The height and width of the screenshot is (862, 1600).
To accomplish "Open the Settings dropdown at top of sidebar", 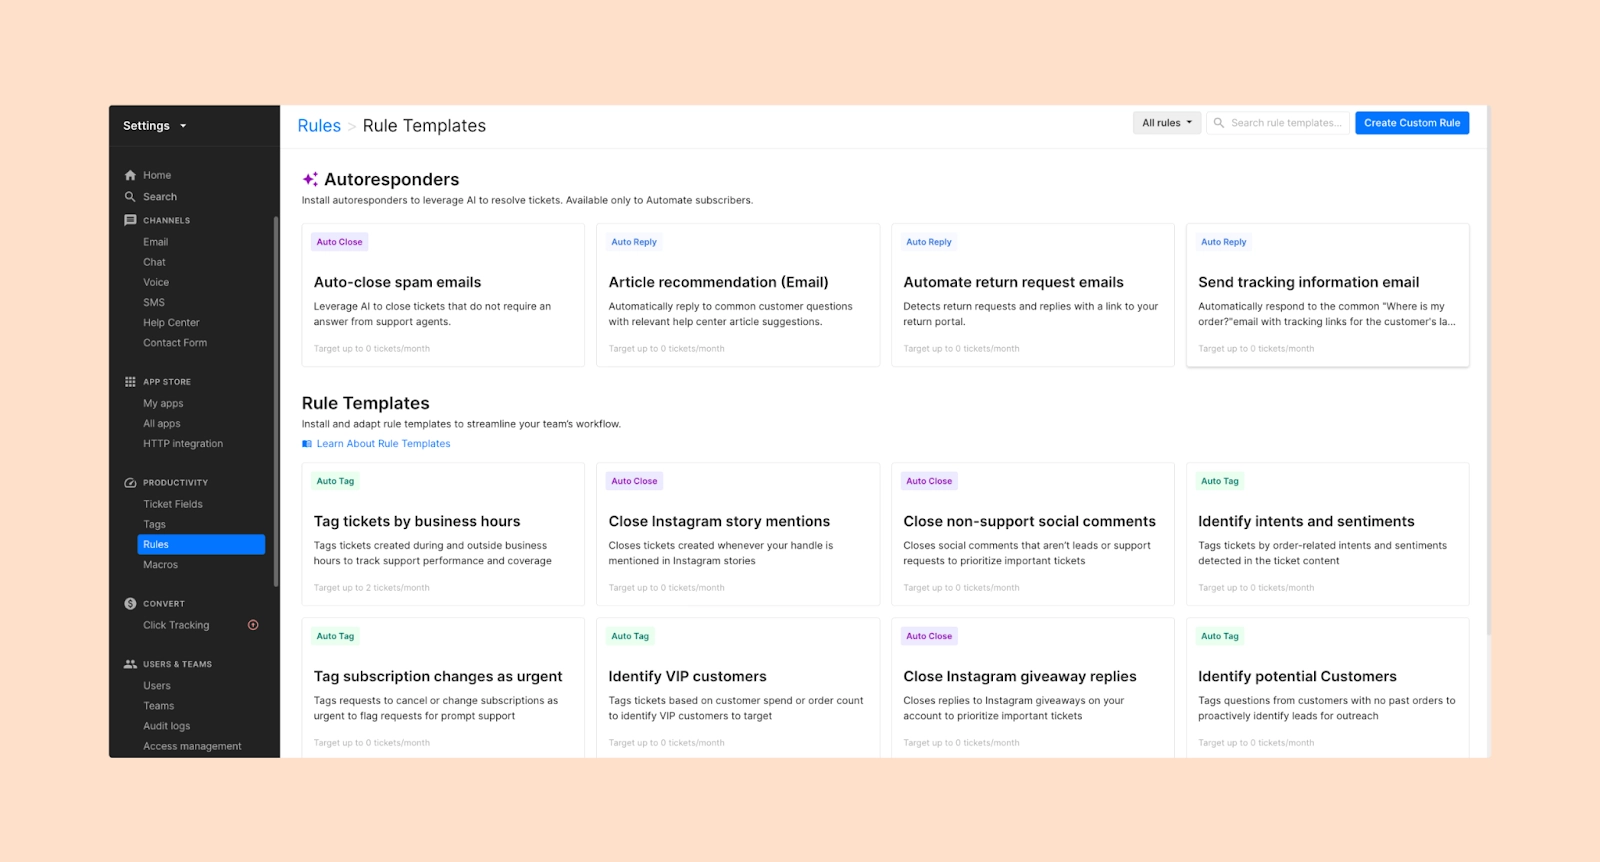I will pos(152,125).
